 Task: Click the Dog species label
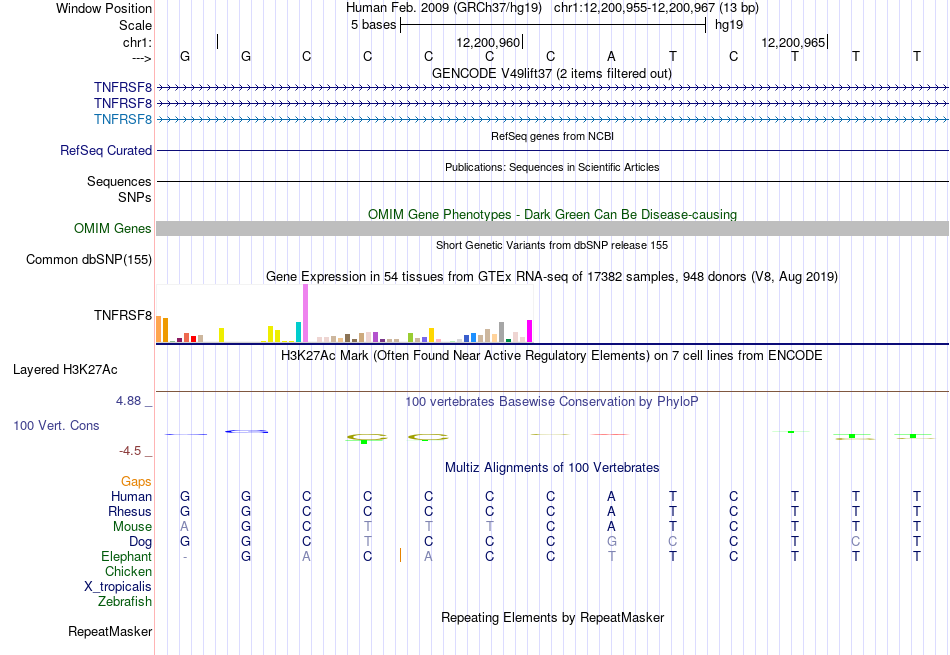click(140, 542)
